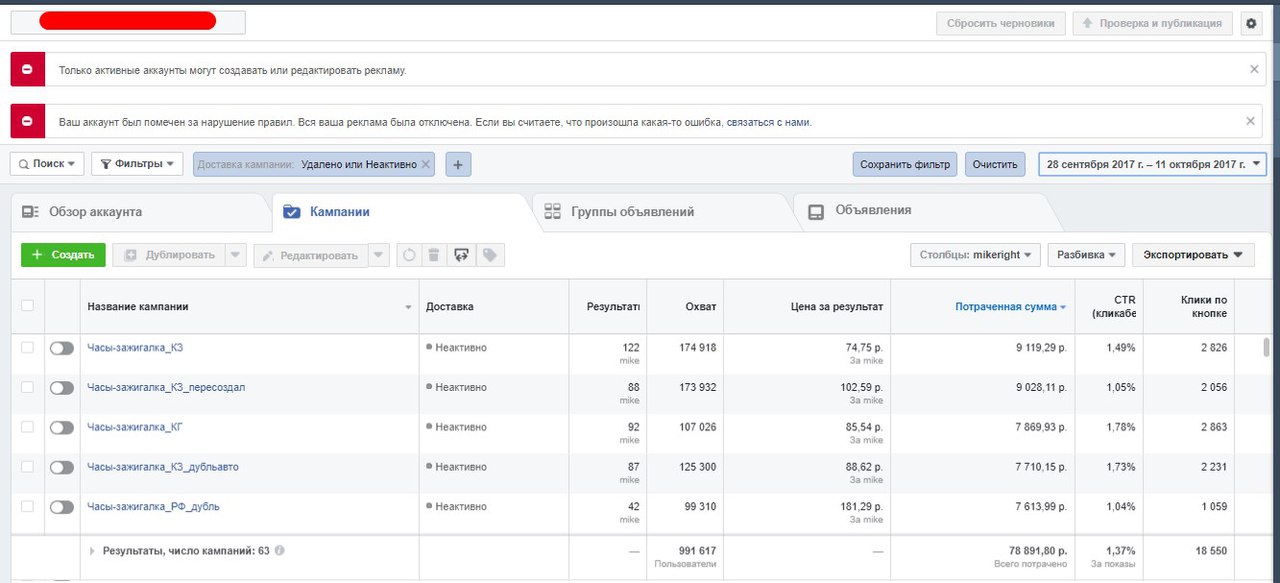
Task: Dismiss the first red warning banner
Action: pos(1254,70)
